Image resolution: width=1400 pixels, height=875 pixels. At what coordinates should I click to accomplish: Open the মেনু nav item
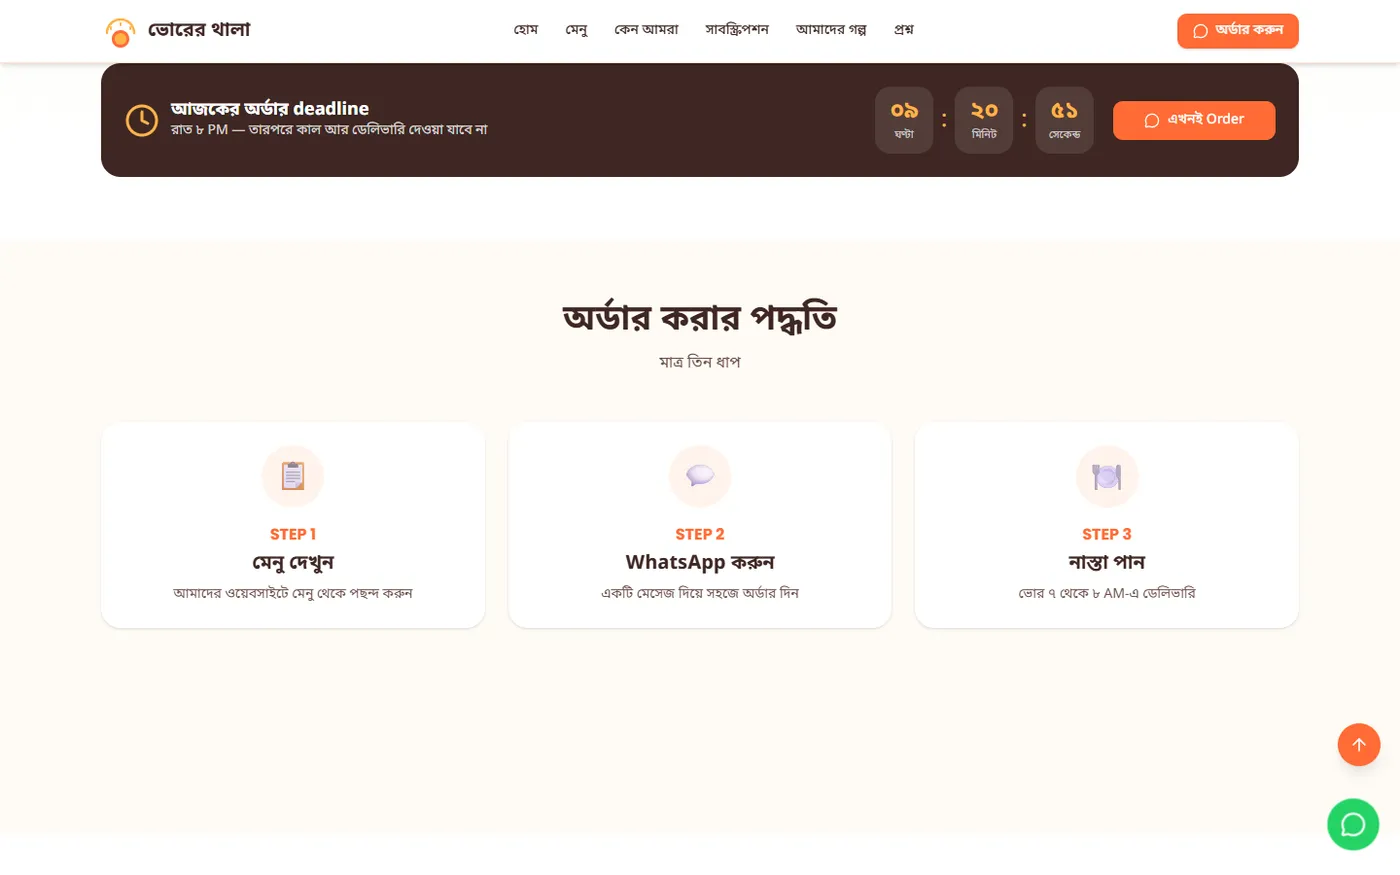pos(576,30)
